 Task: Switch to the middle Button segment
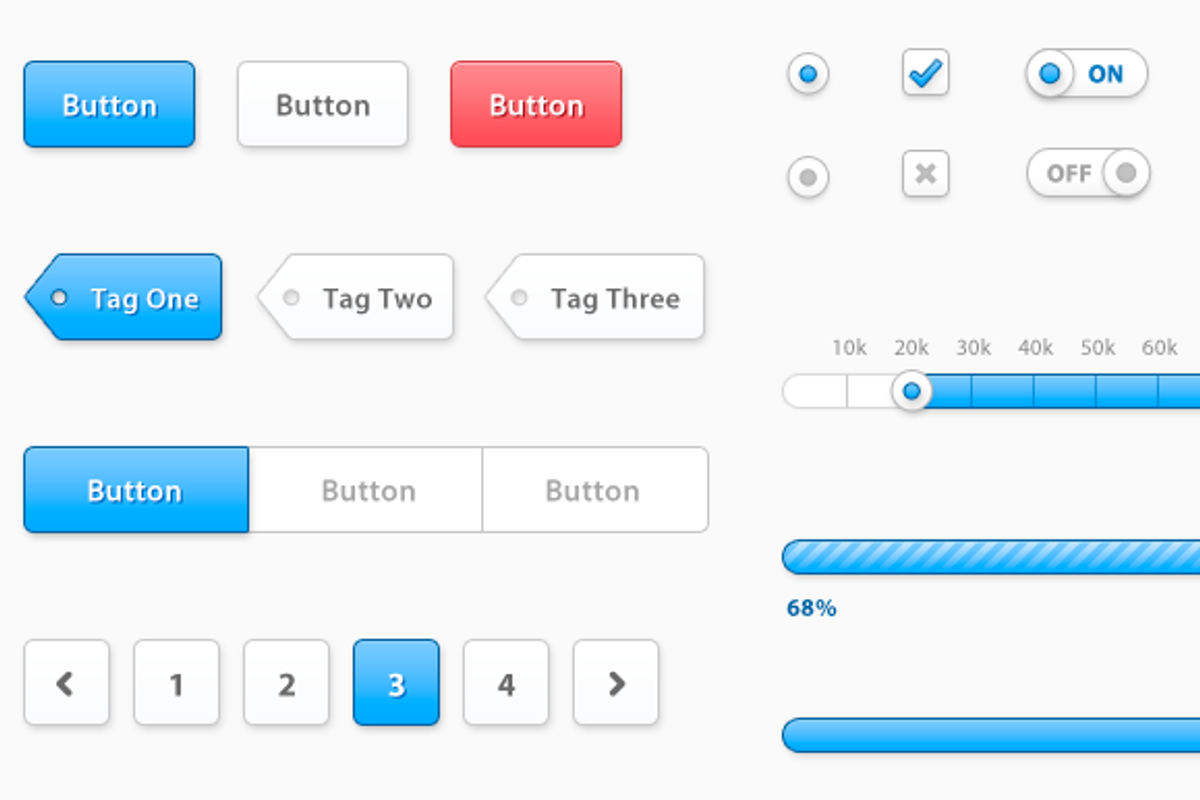pos(368,490)
